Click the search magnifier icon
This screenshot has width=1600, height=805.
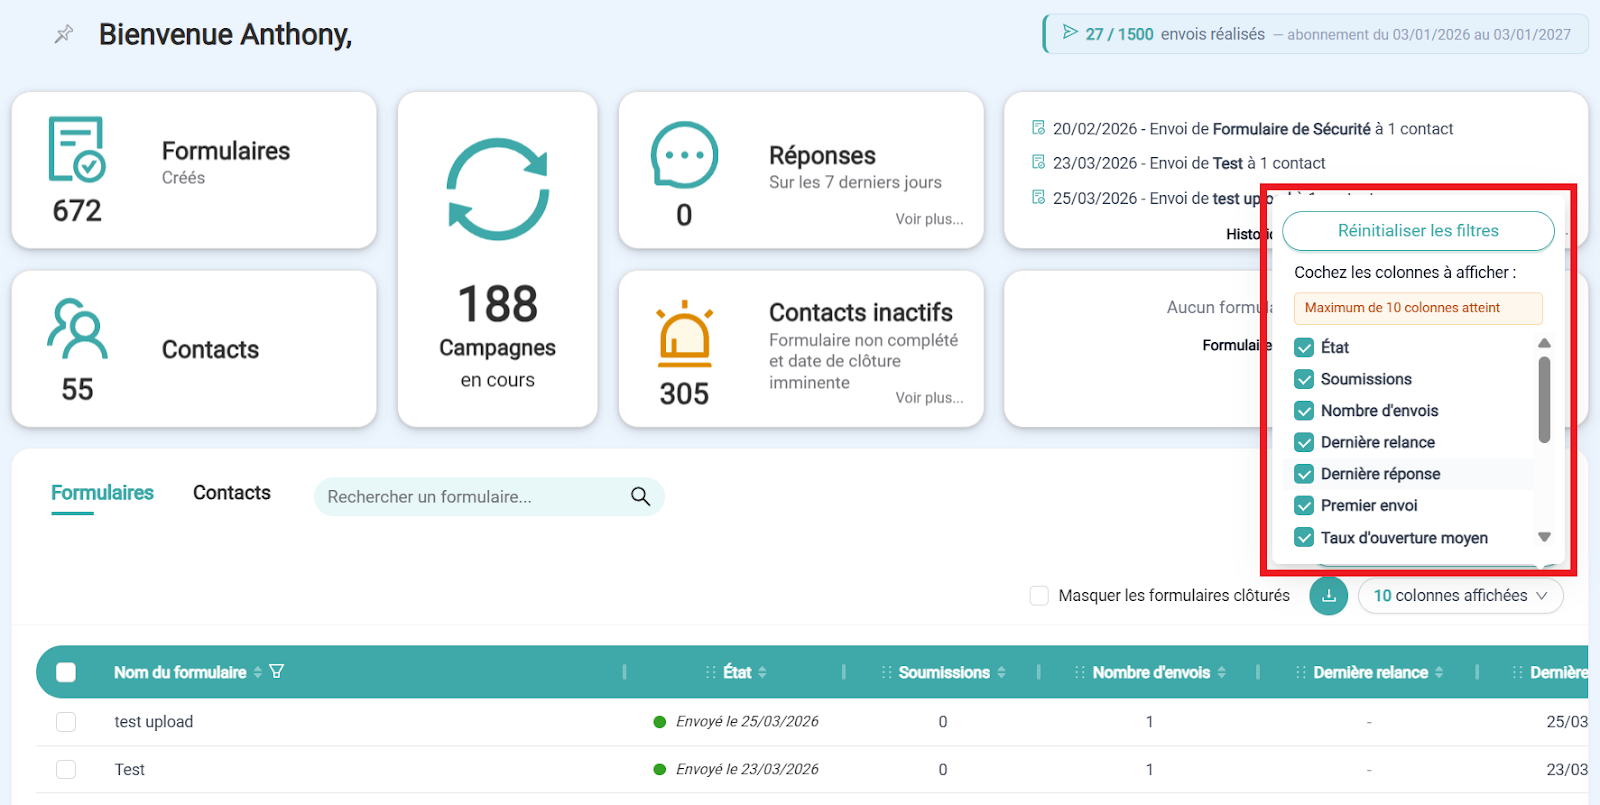coord(640,497)
